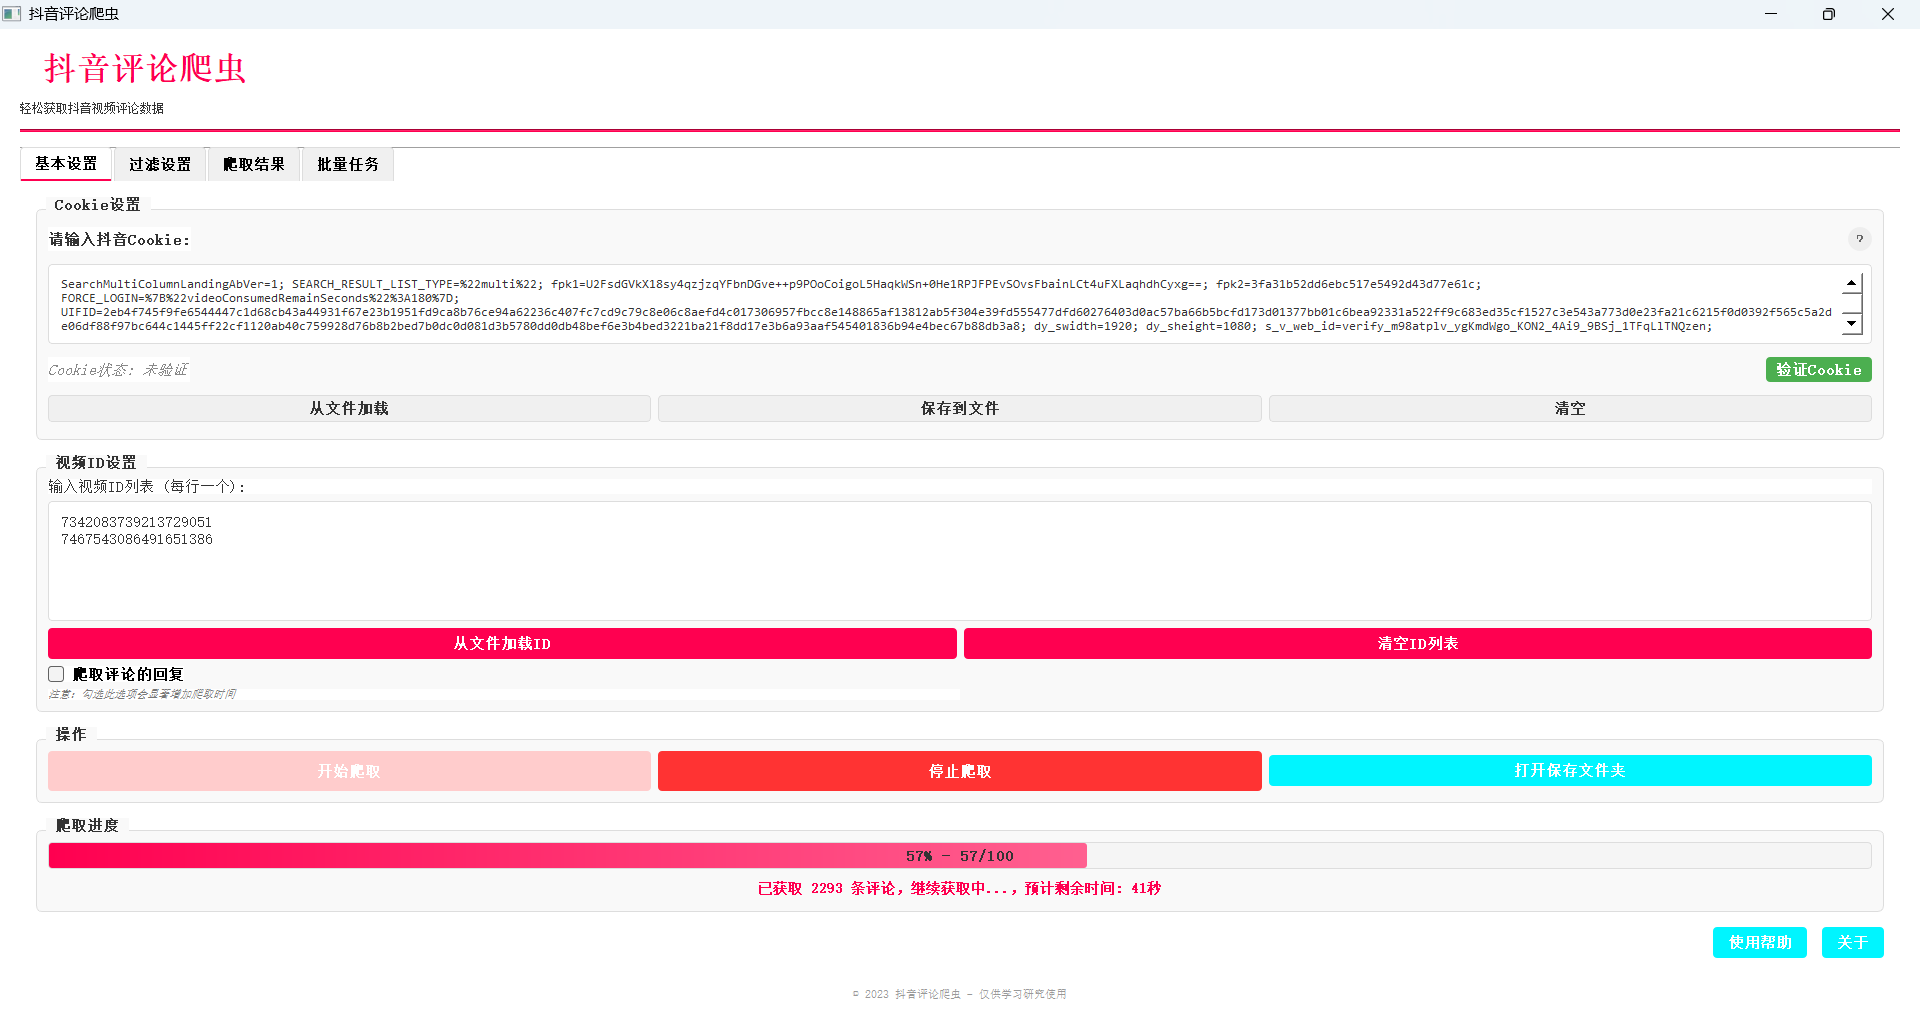Click the Cookie状态: 未验证 label
Screen dimensions: 1920x1016
point(118,370)
